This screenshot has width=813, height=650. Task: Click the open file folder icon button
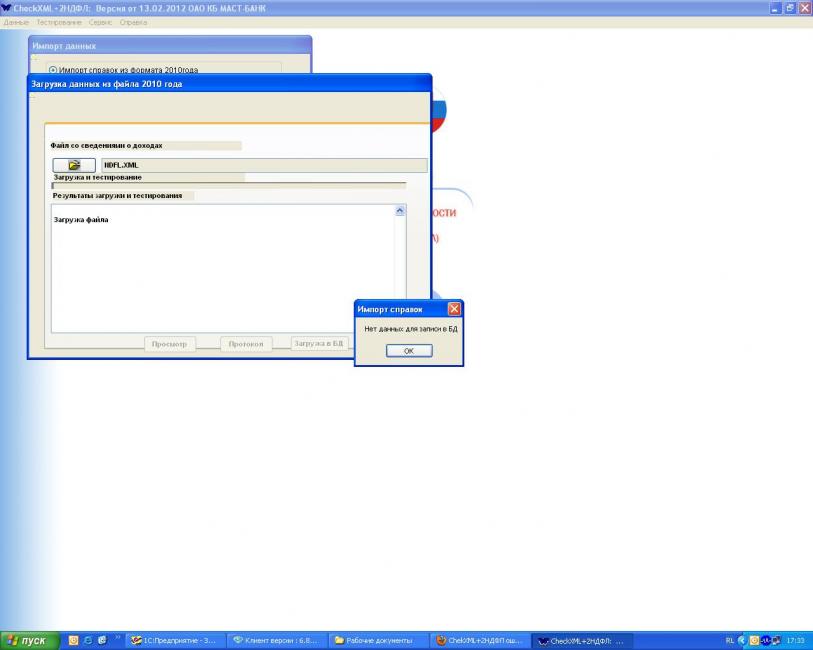tap(74, 165)
